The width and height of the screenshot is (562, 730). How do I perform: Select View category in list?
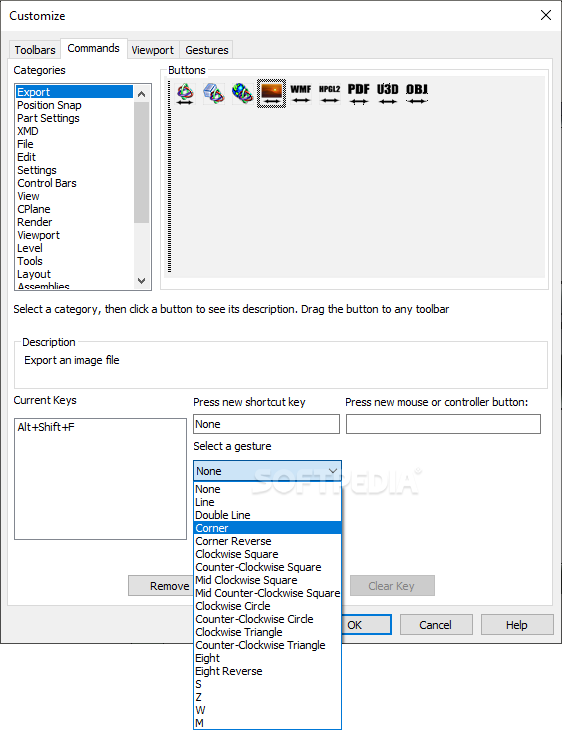(x=74, y=196)
